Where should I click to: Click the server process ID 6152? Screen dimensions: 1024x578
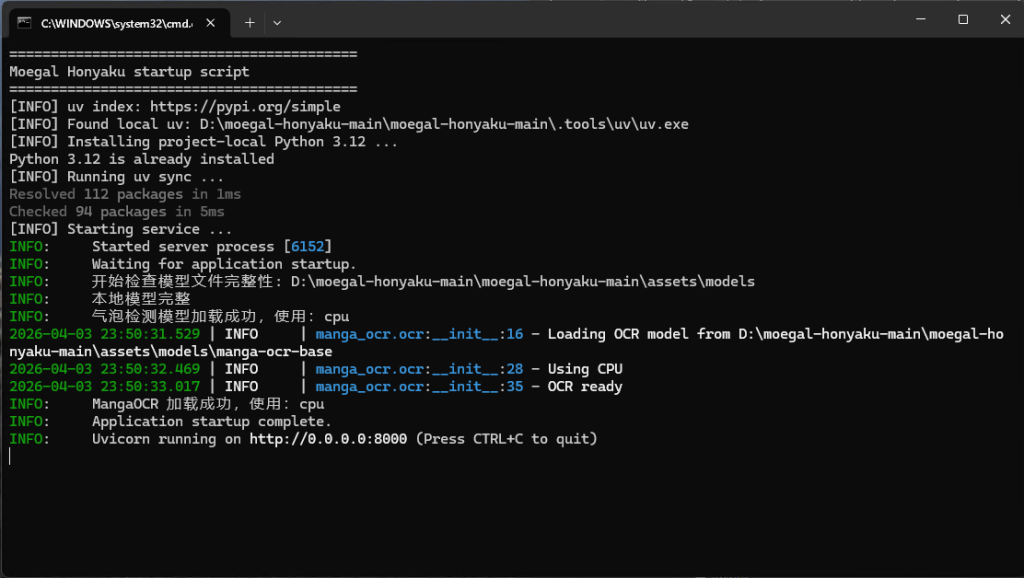pyautogui.click(x=307, y=246)
